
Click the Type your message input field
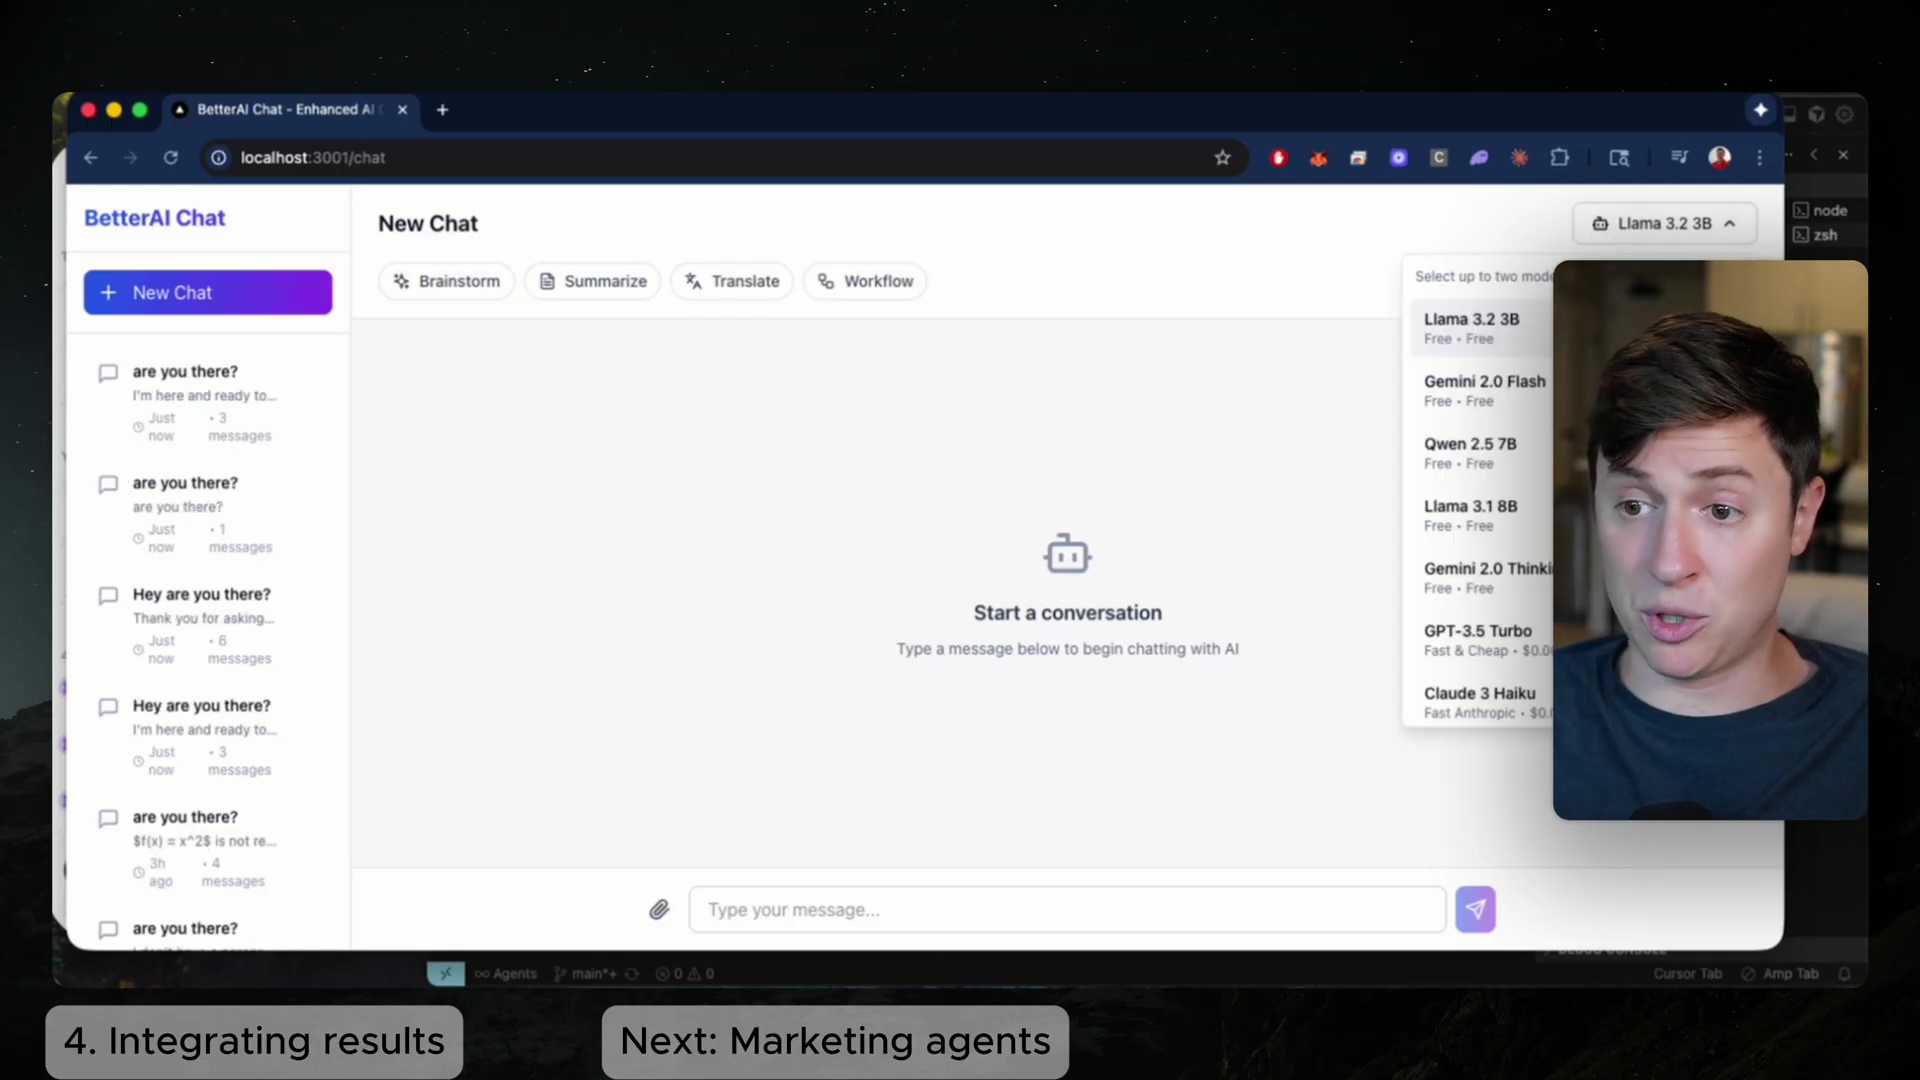(x=1067, y=909)
